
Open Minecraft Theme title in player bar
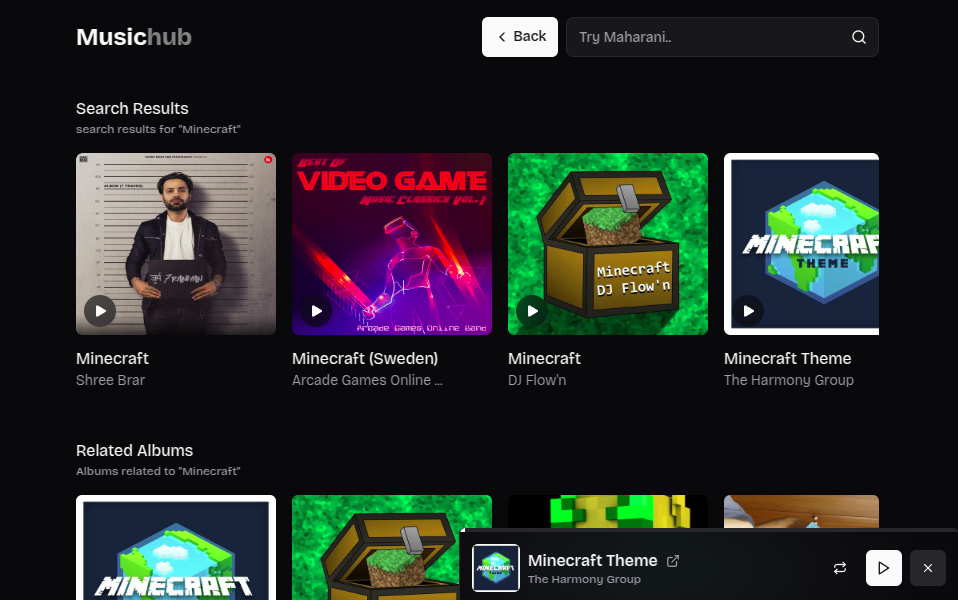593,560
